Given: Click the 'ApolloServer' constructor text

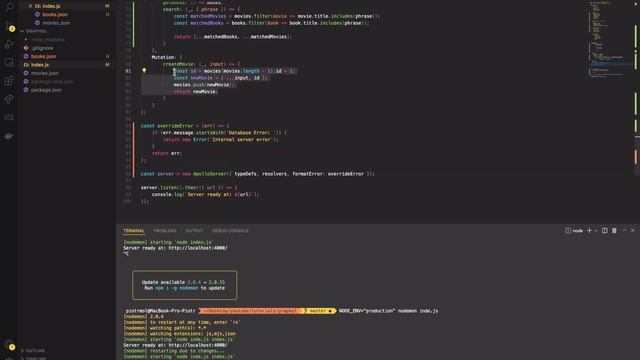Looking at the screenshot, I should 209,174.
